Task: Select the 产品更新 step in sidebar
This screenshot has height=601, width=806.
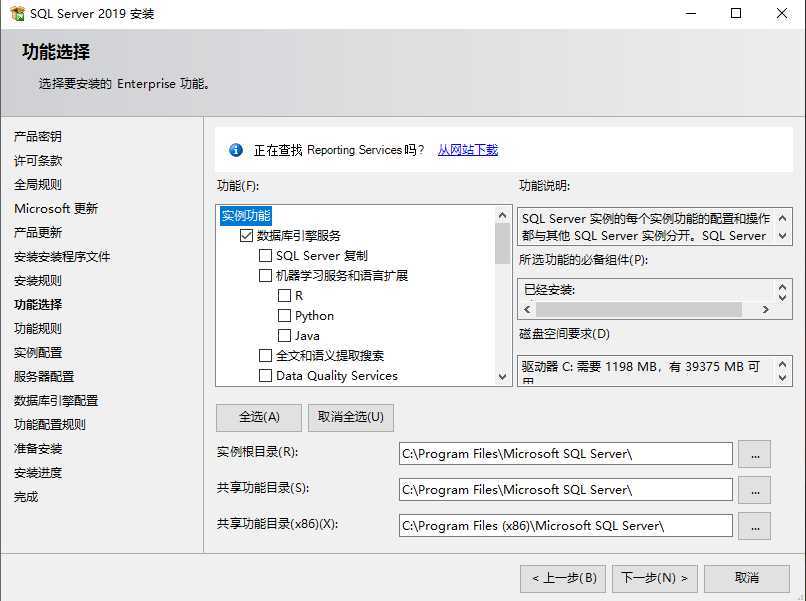Action: pos(38,233)
